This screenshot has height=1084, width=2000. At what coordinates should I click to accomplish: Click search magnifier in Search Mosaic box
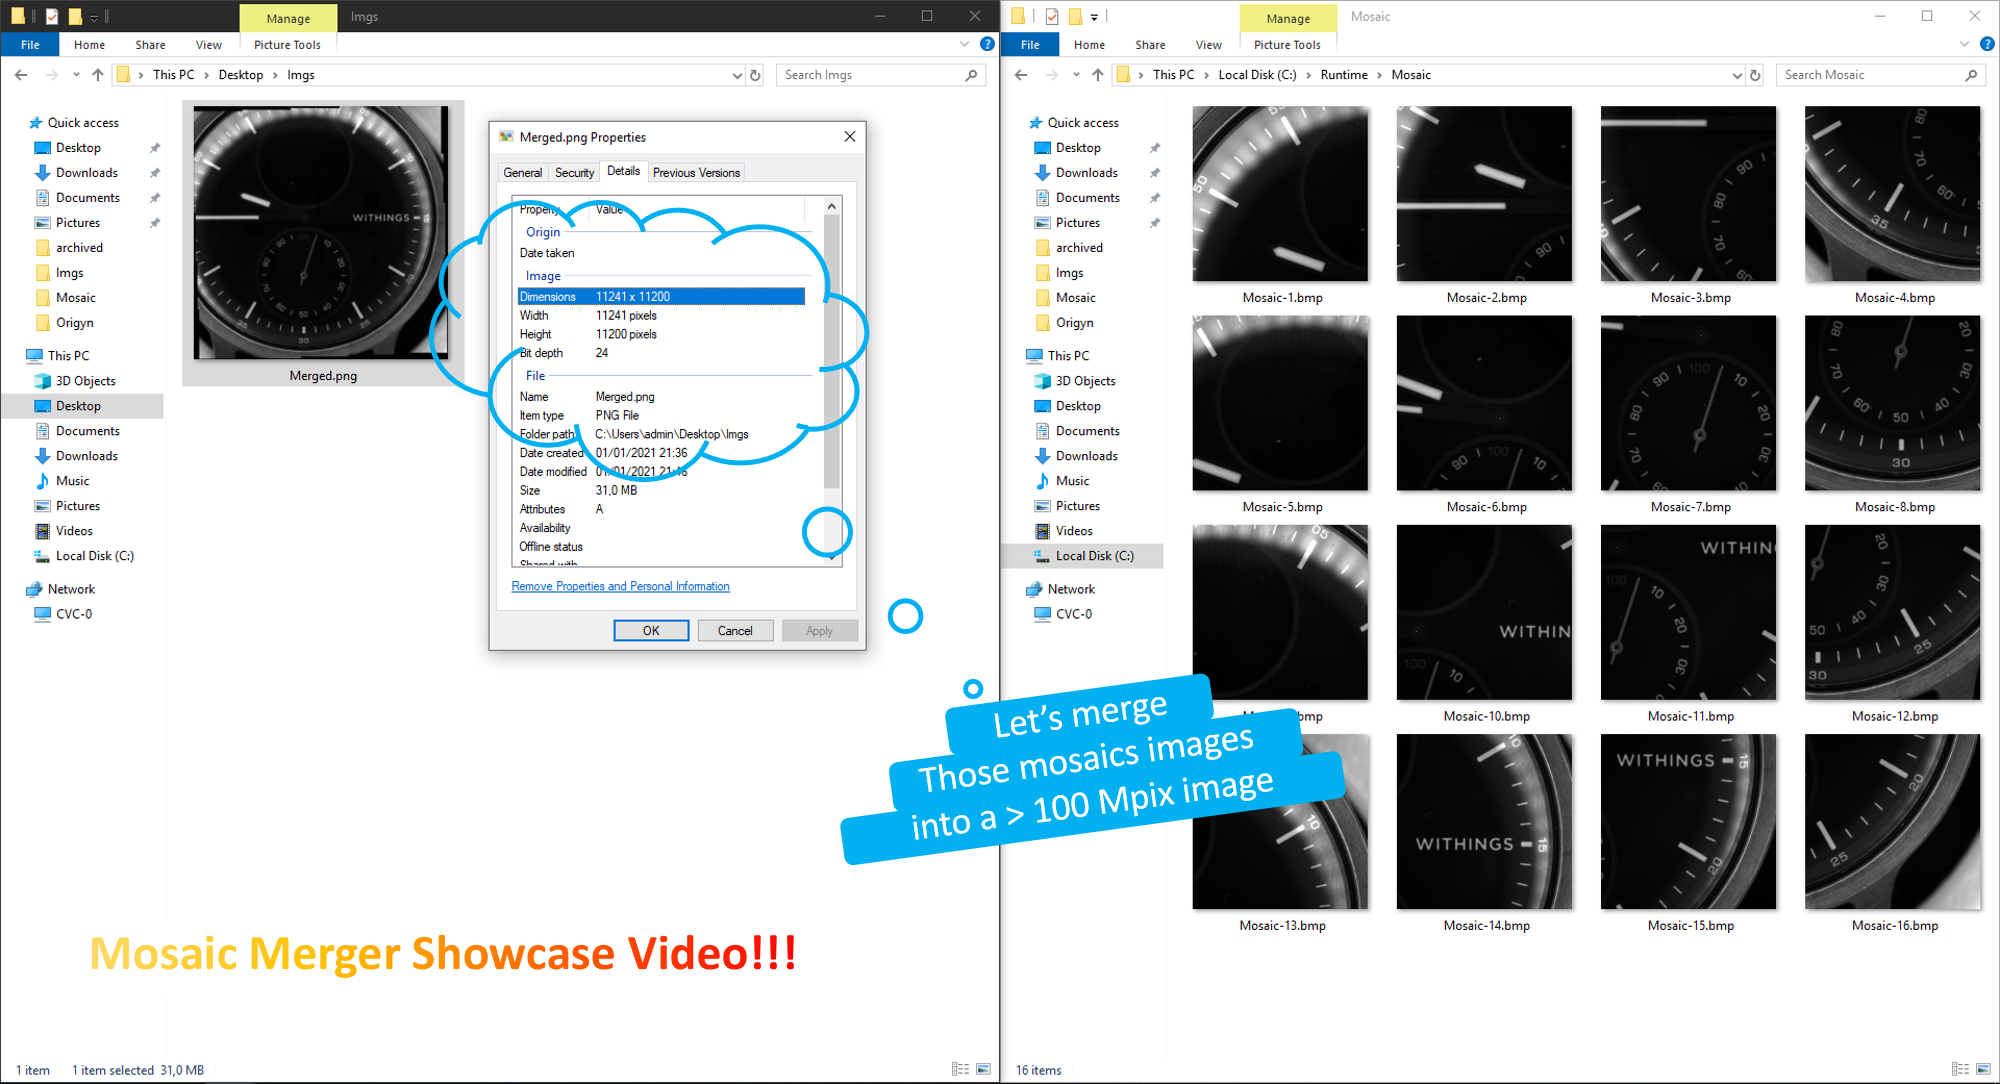tap(1971, 75)
